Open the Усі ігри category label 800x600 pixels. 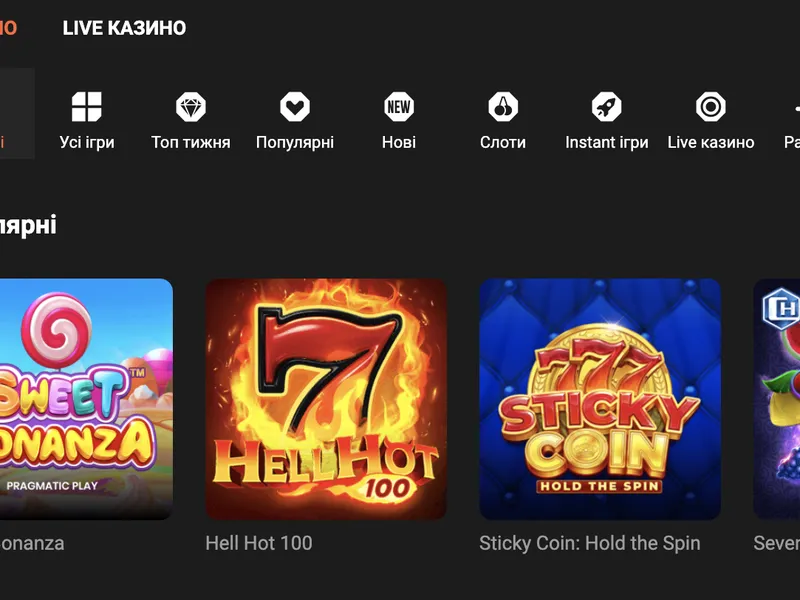87,142
